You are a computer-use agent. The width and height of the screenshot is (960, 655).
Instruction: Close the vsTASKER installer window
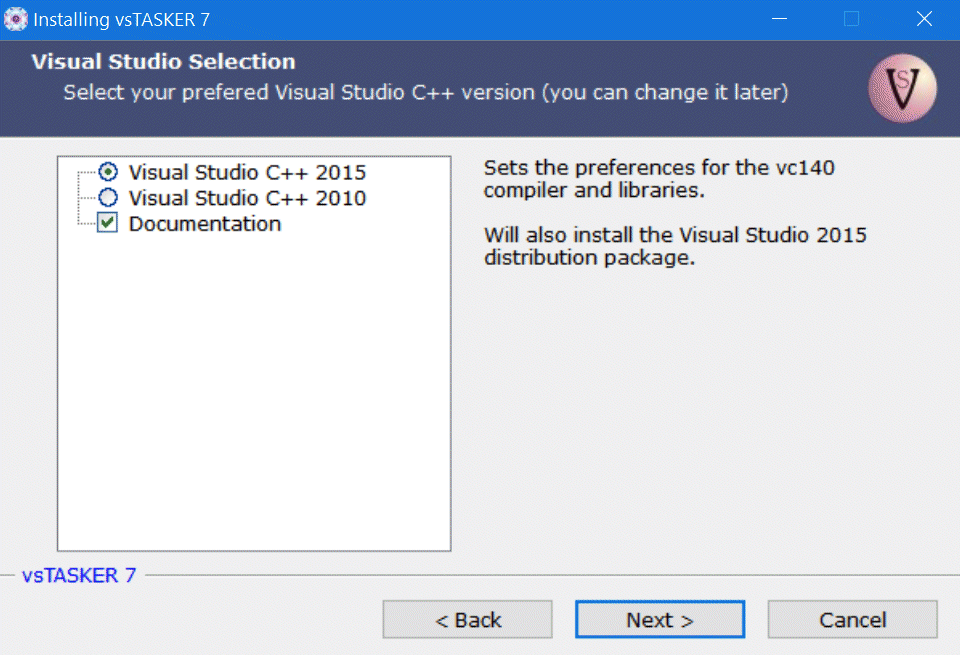(924, 19)
